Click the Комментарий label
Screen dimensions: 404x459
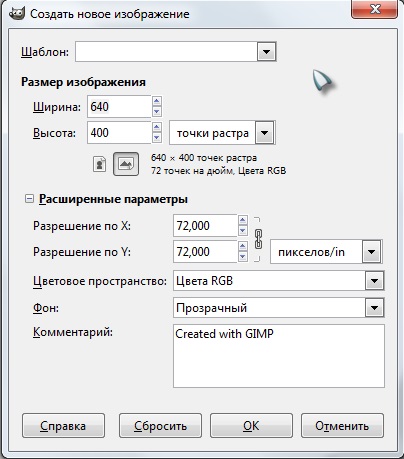[73, 332]
